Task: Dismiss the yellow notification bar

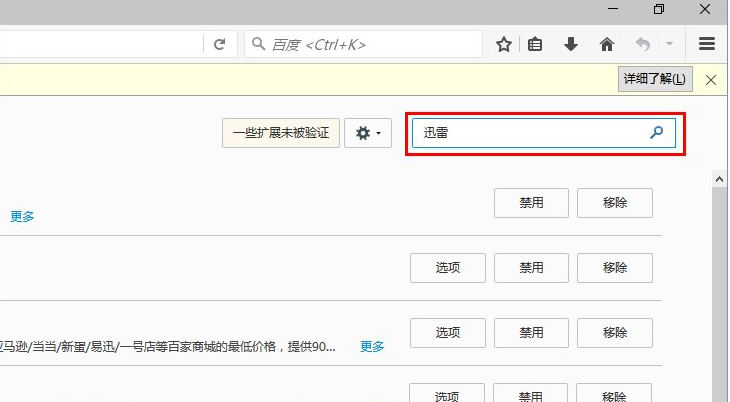Action: (x=710, y=79)
